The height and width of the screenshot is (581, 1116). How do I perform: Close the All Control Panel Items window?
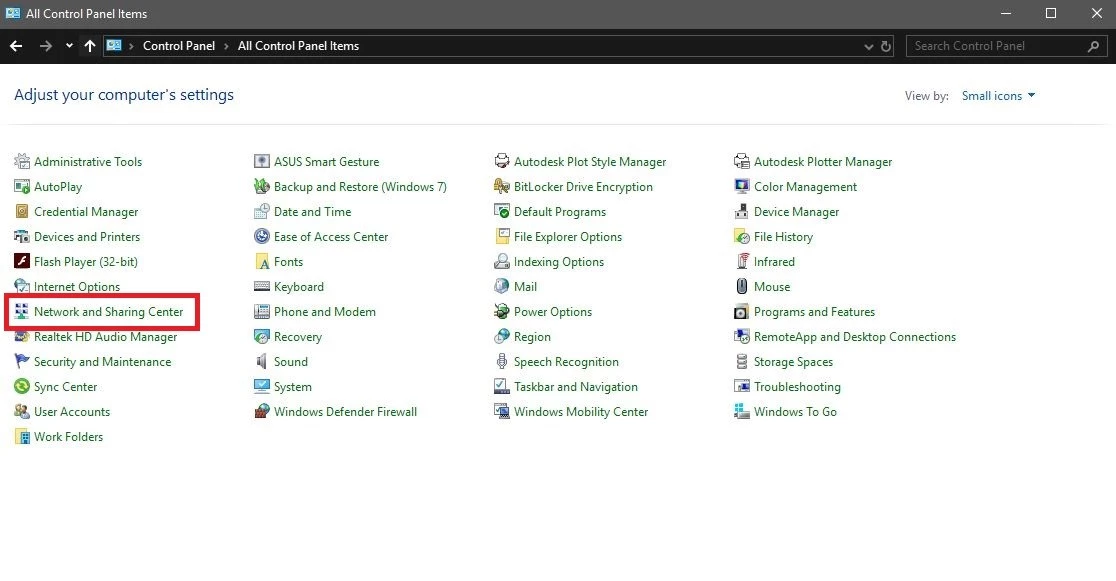click(1096, 14)
